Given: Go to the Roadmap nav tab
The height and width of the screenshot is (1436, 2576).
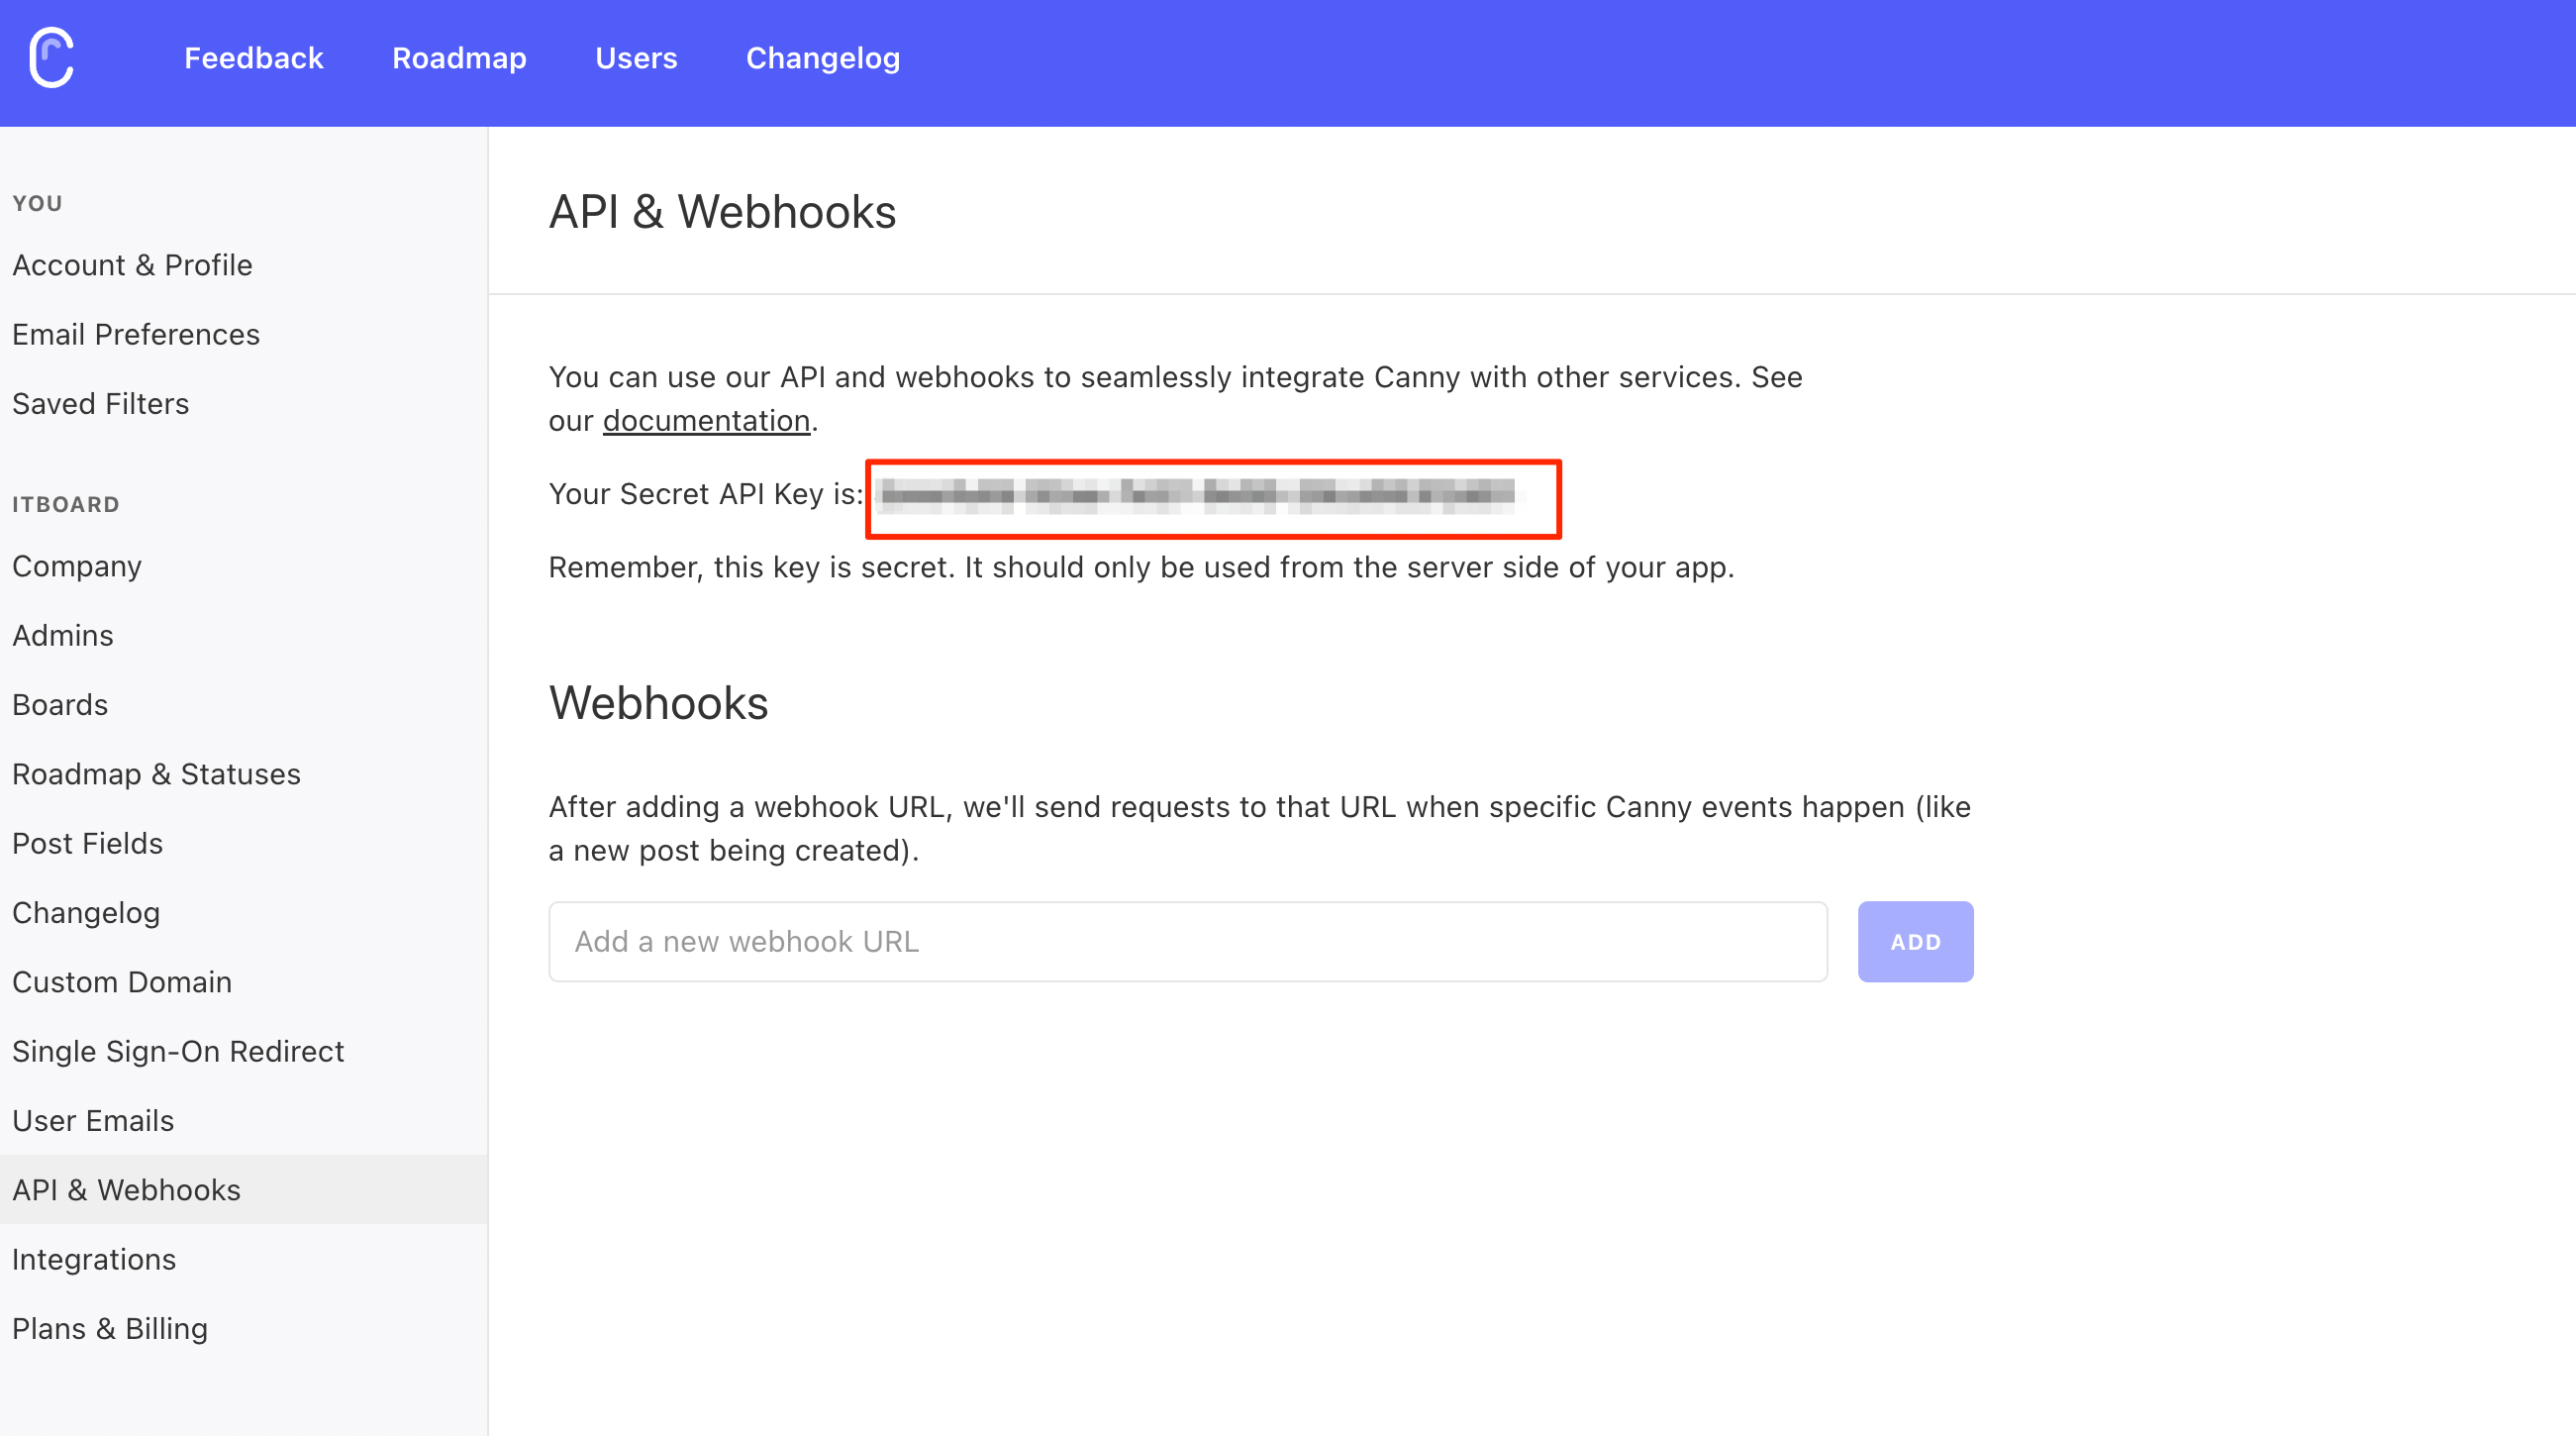Looking at the screenshot, I should (x=459, y=58).
